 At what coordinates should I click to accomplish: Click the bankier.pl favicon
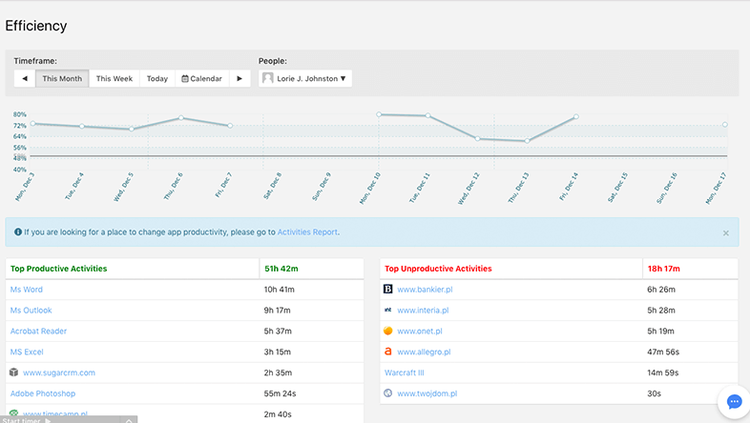(388, 289)
